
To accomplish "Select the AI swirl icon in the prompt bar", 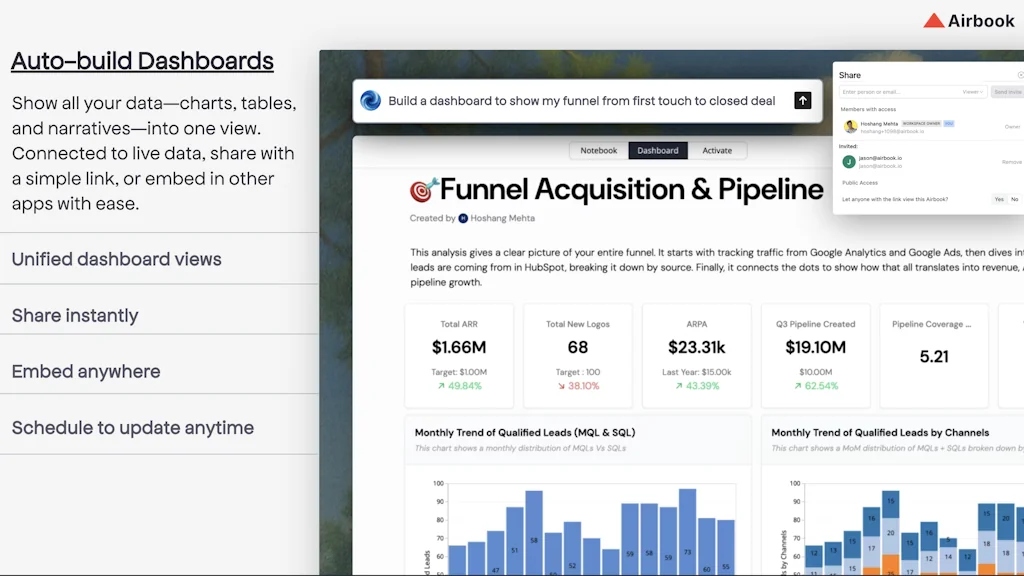I will tap(371, 100).
